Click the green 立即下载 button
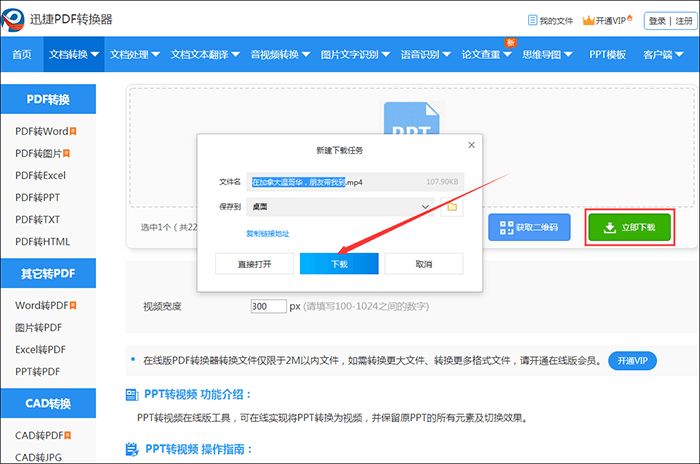The width and height of the screenshot is (700, 464). click(629, 227)
